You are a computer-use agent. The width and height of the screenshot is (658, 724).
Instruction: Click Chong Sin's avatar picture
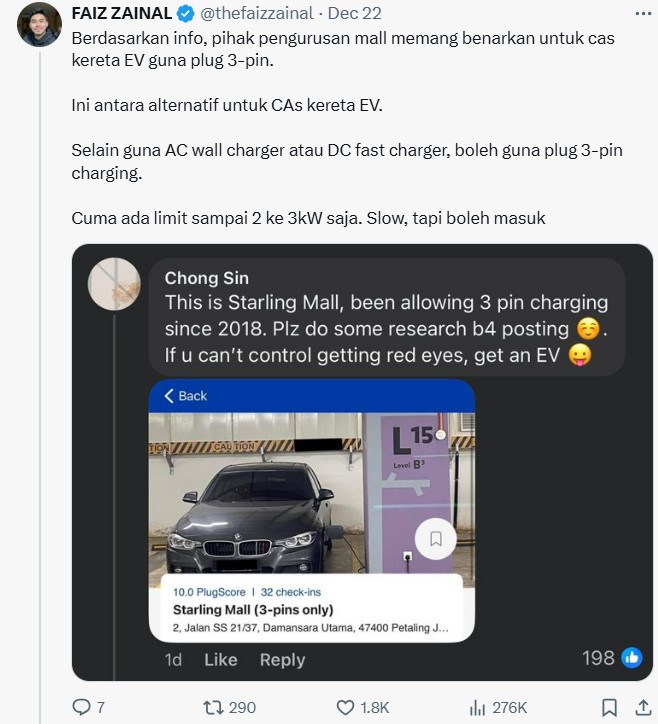pyautogui.click(x=114, y=283)
